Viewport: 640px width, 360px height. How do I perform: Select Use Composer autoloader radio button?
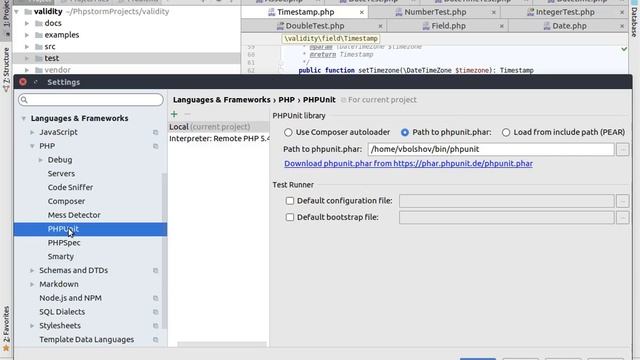[x=288, y=132]
